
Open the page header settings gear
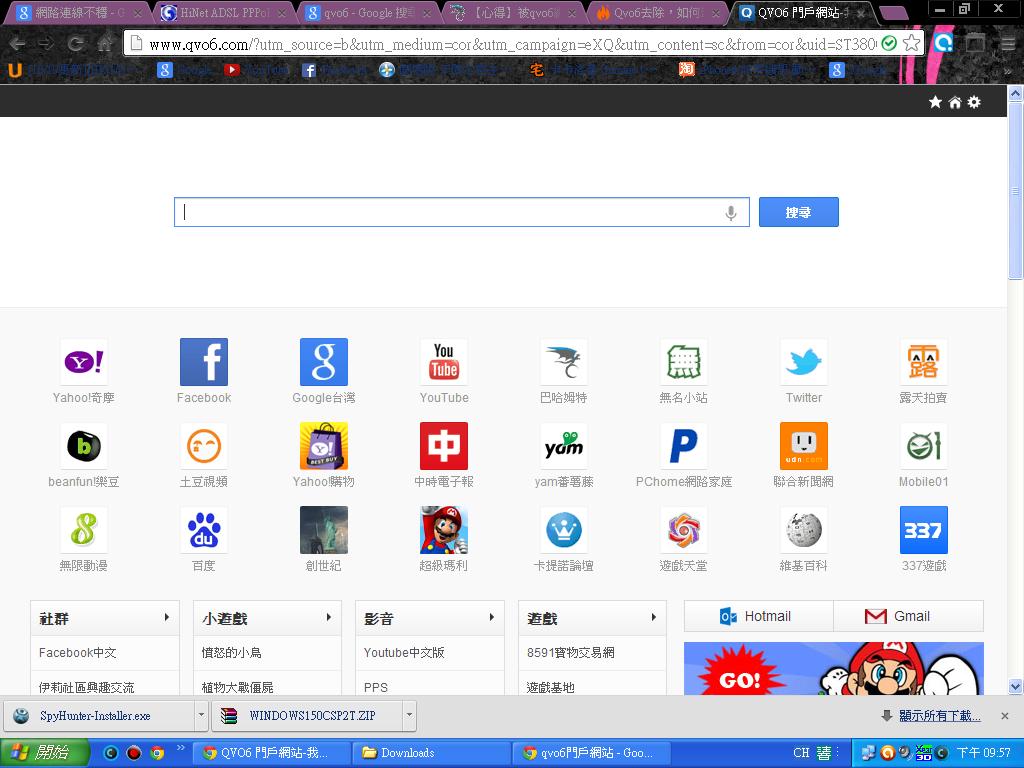click(x=974, y=102)
